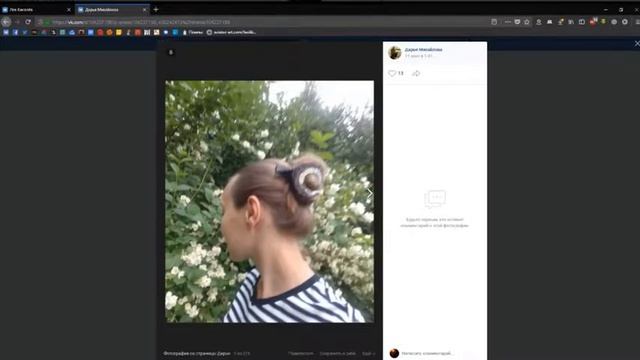The height and width of the screenshot is (360, 640).
Task: Toggle the sidebar toolbar icon
Action: [581, 22]
